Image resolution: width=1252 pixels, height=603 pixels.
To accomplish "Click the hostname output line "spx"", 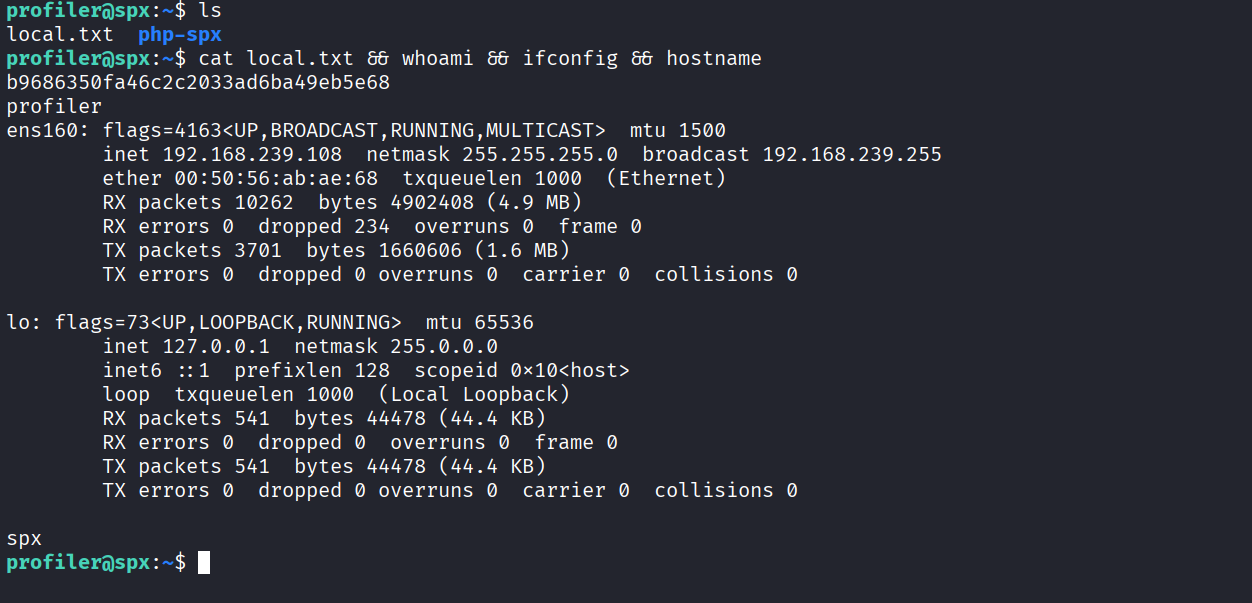I will click(24, 539).
